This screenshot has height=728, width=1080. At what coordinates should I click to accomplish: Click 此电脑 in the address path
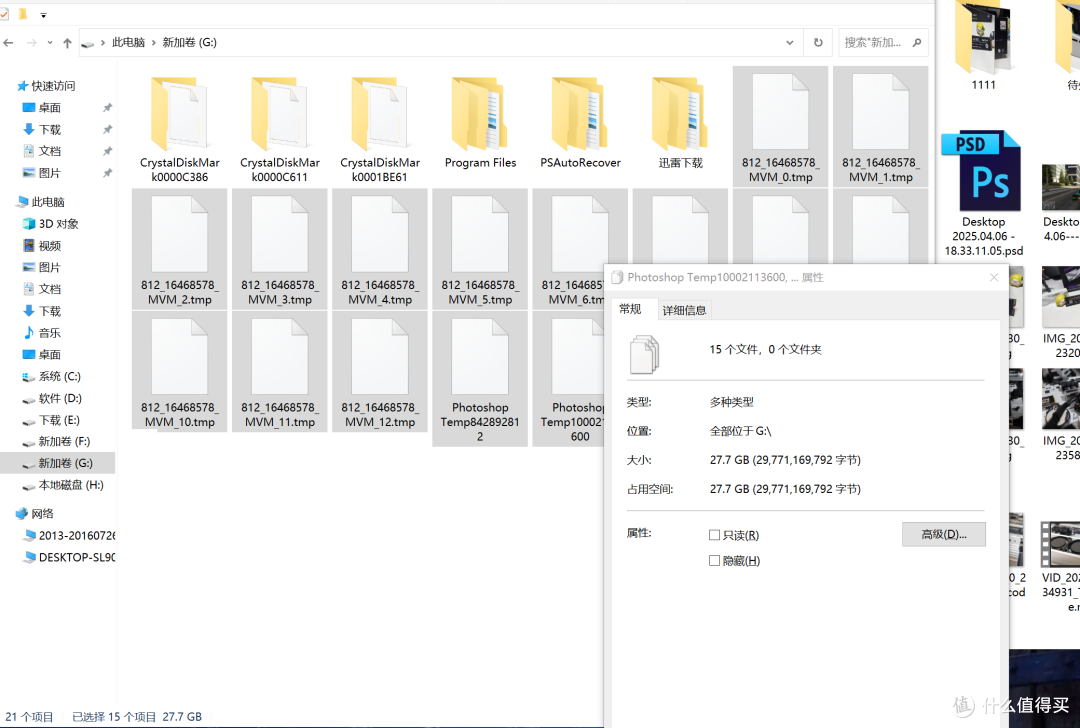(x=128, y=43)
